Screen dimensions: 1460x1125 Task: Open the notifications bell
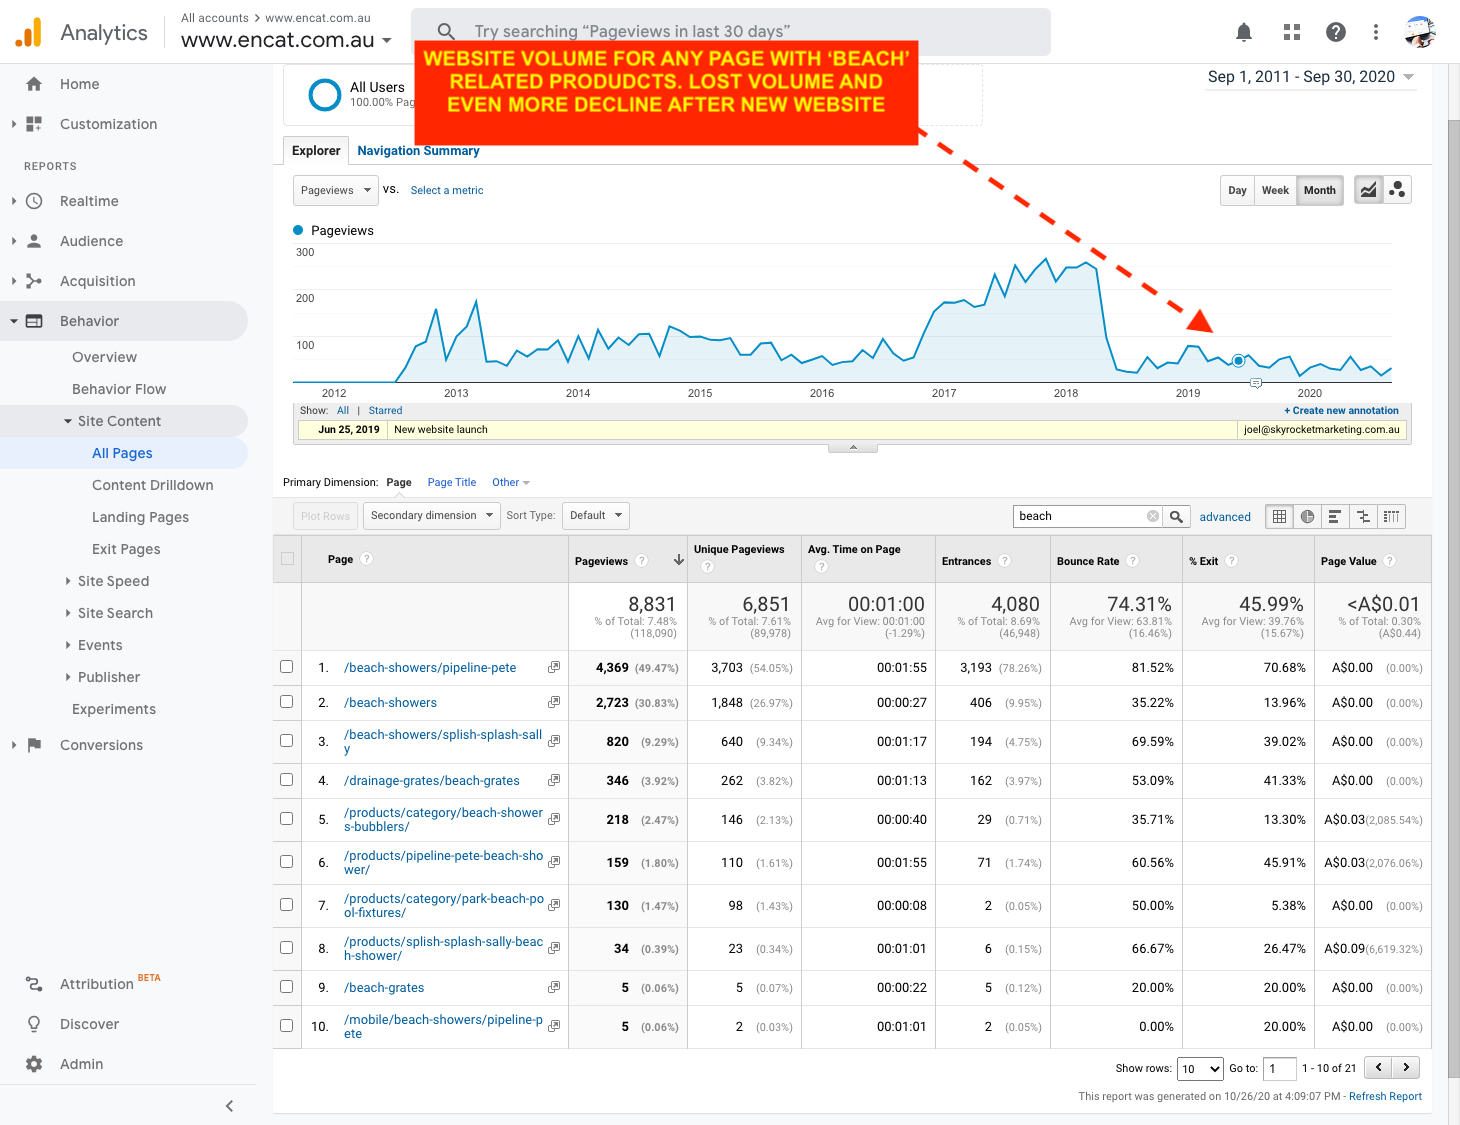point(1244,32)
